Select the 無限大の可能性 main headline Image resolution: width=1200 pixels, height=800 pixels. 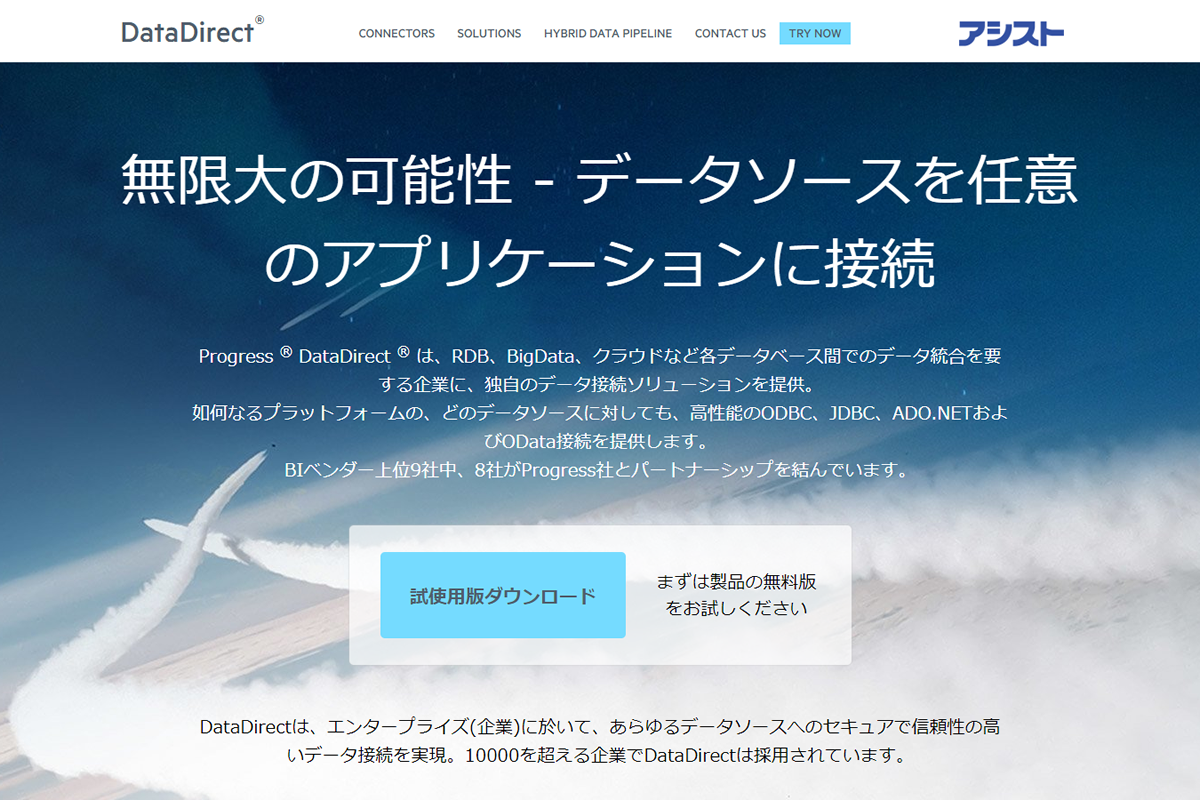600,222
